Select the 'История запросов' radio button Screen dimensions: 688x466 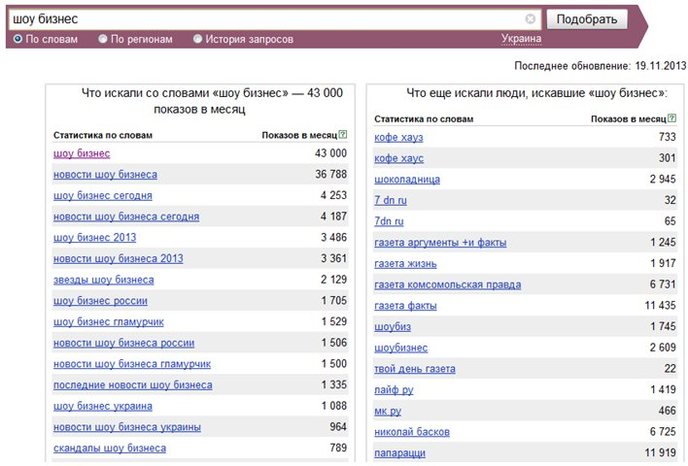(x=197, y=39)
